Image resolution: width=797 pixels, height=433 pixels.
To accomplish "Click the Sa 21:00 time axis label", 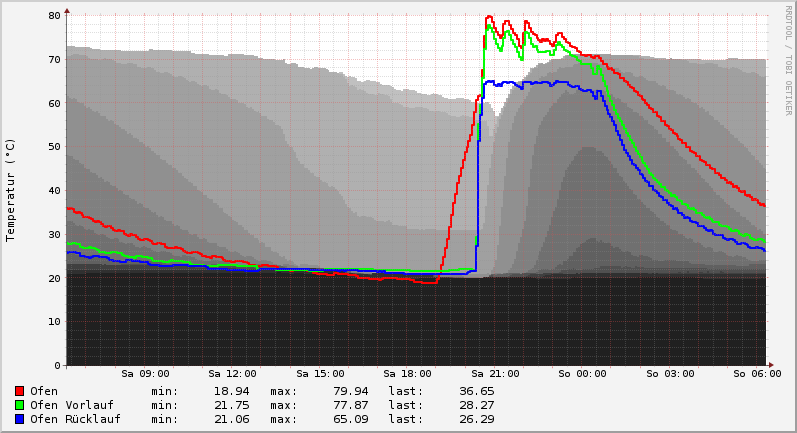I will click(x=495, y=374).
